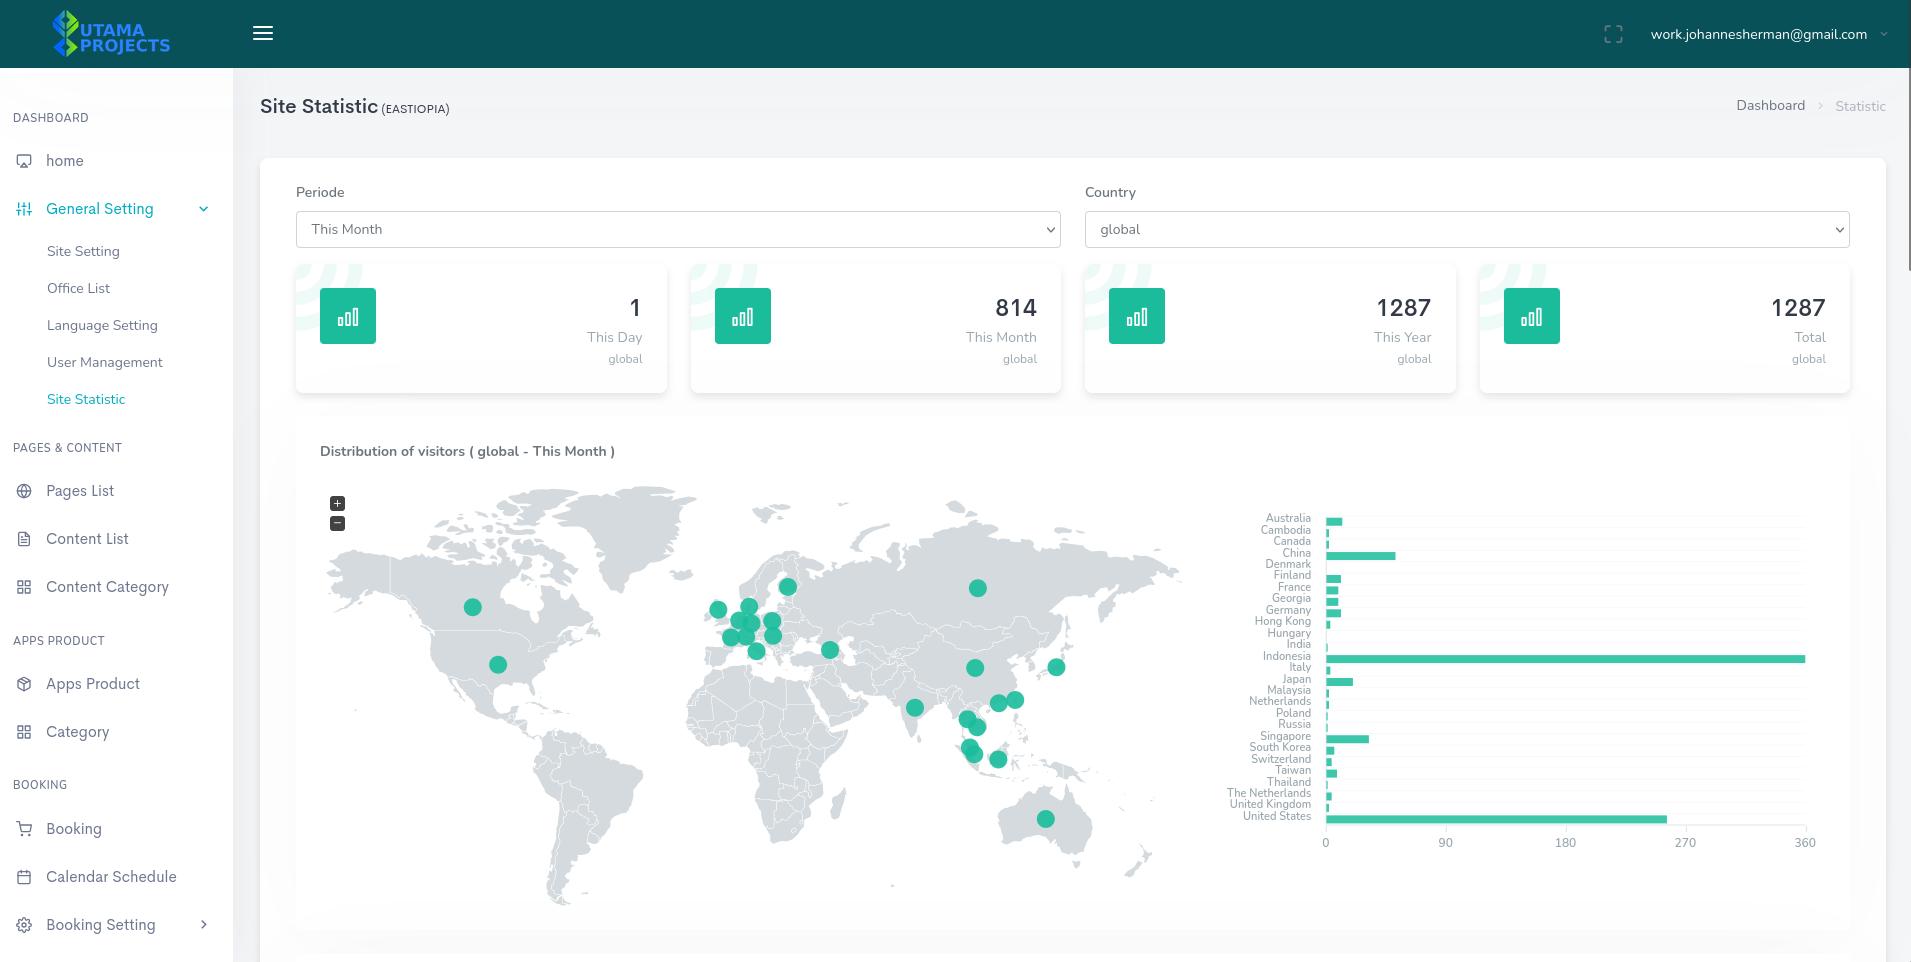Click the This Day statistic icon
Viewport: 1911px width, 962px height.
tap(348, 316)
